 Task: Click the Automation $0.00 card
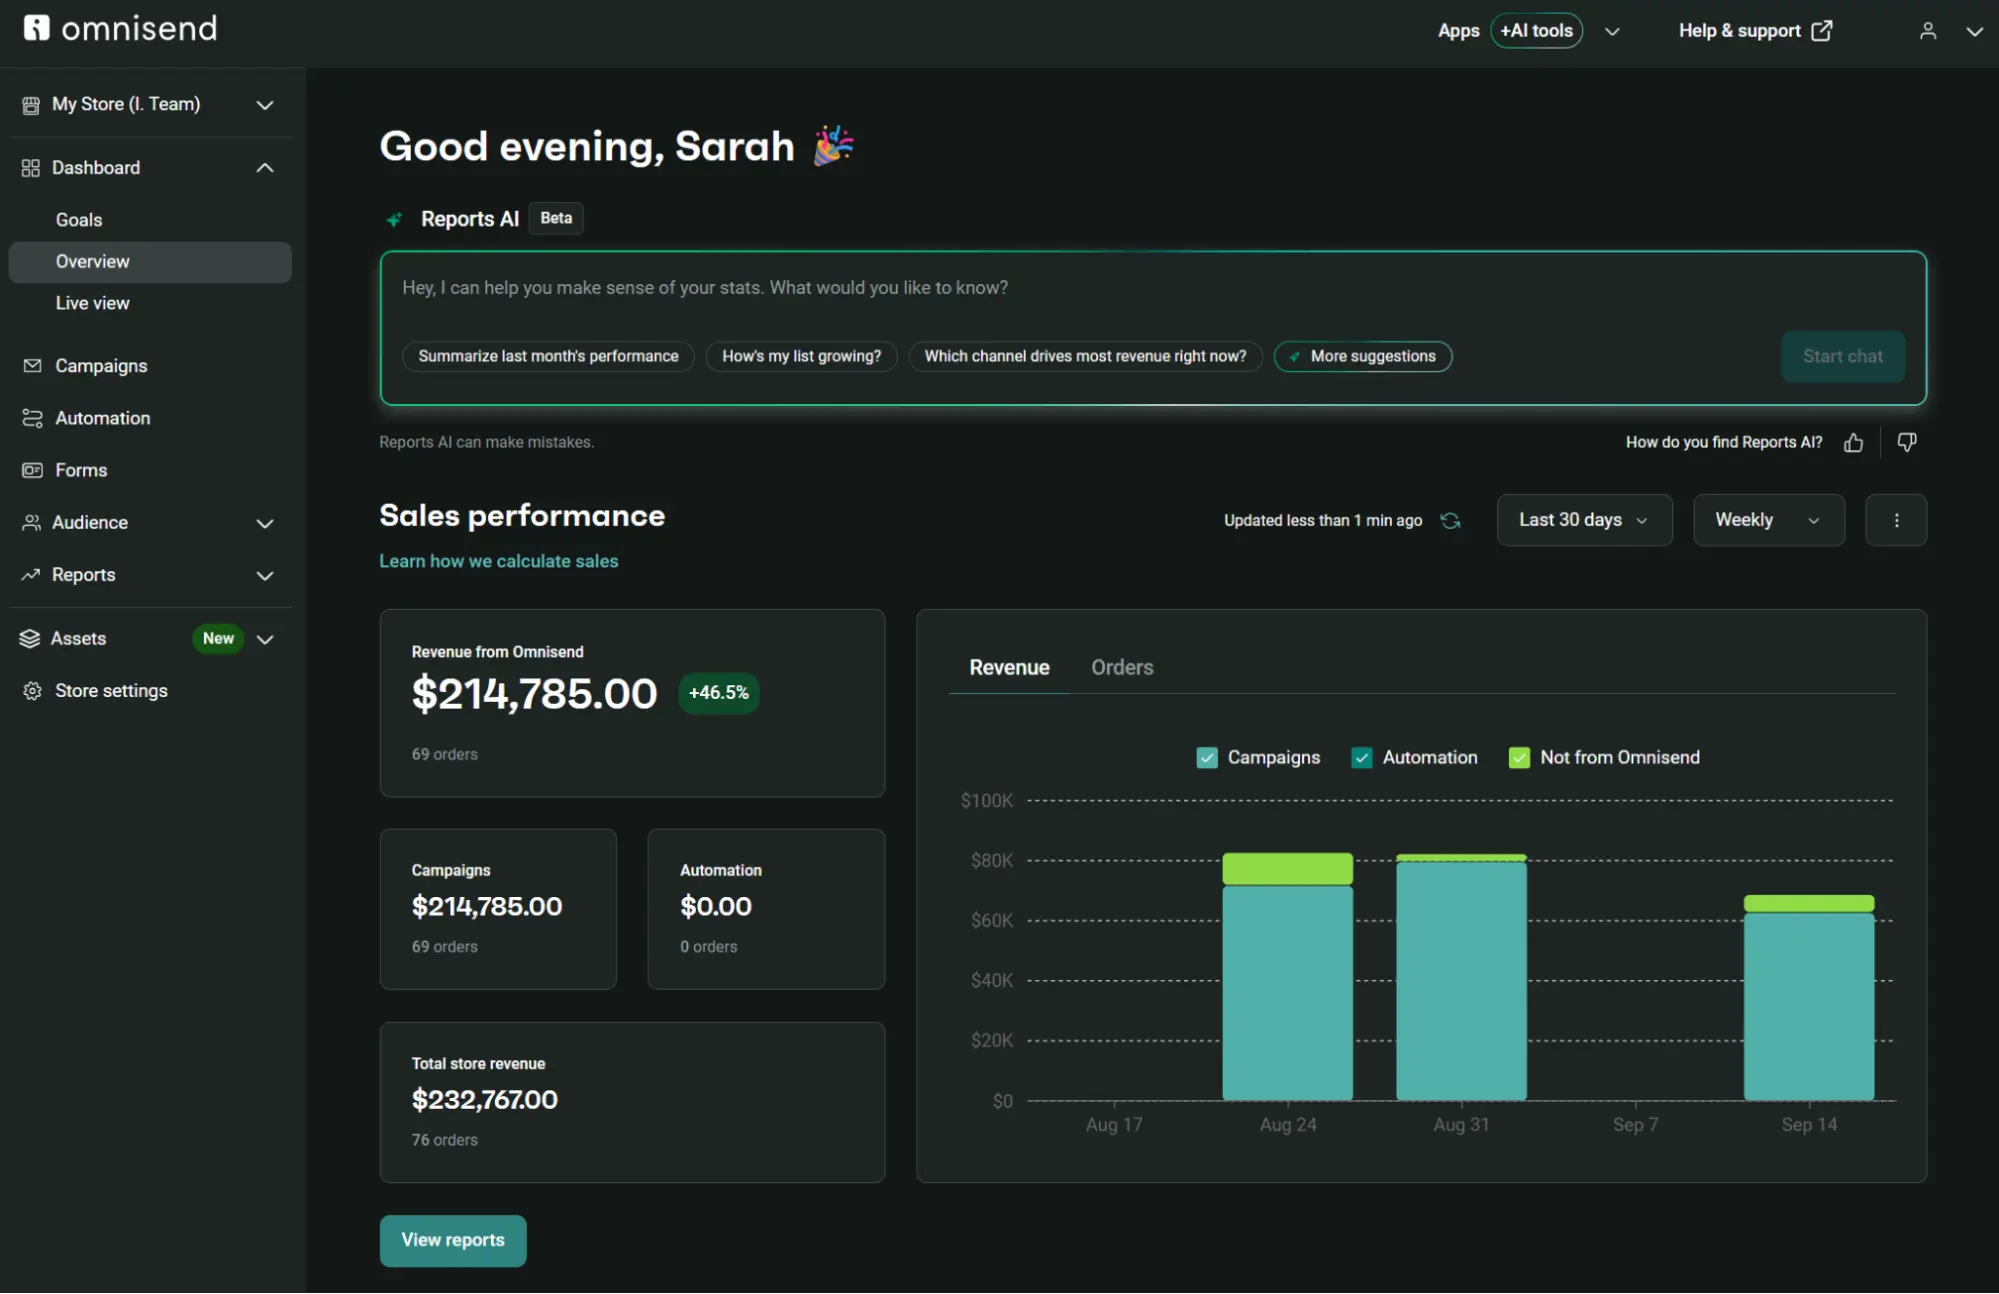[766, 909]
